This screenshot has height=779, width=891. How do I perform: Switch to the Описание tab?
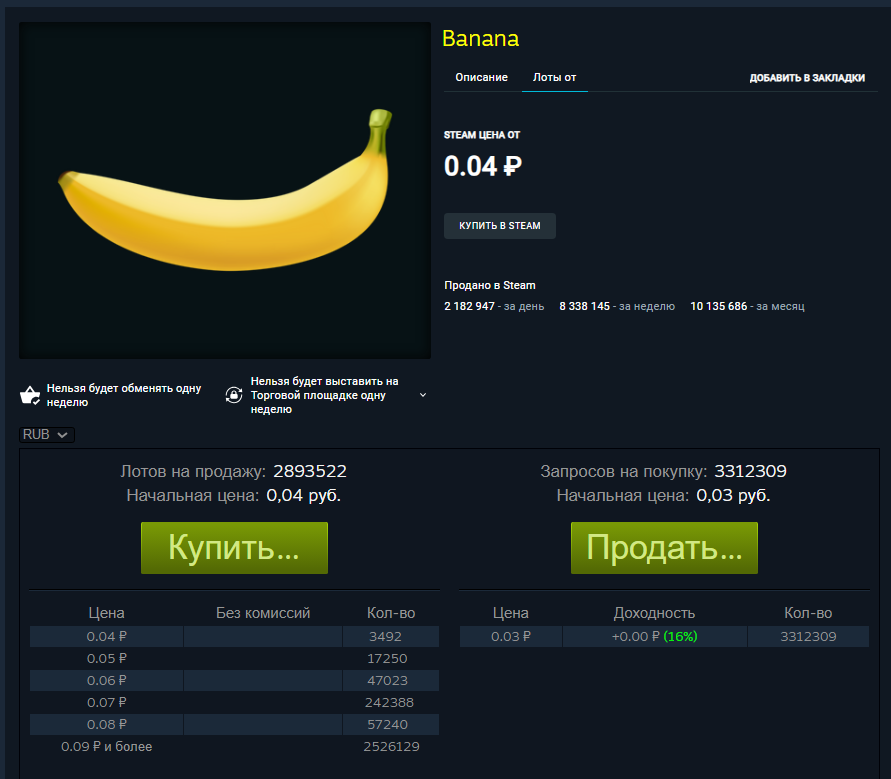point(481,77)
